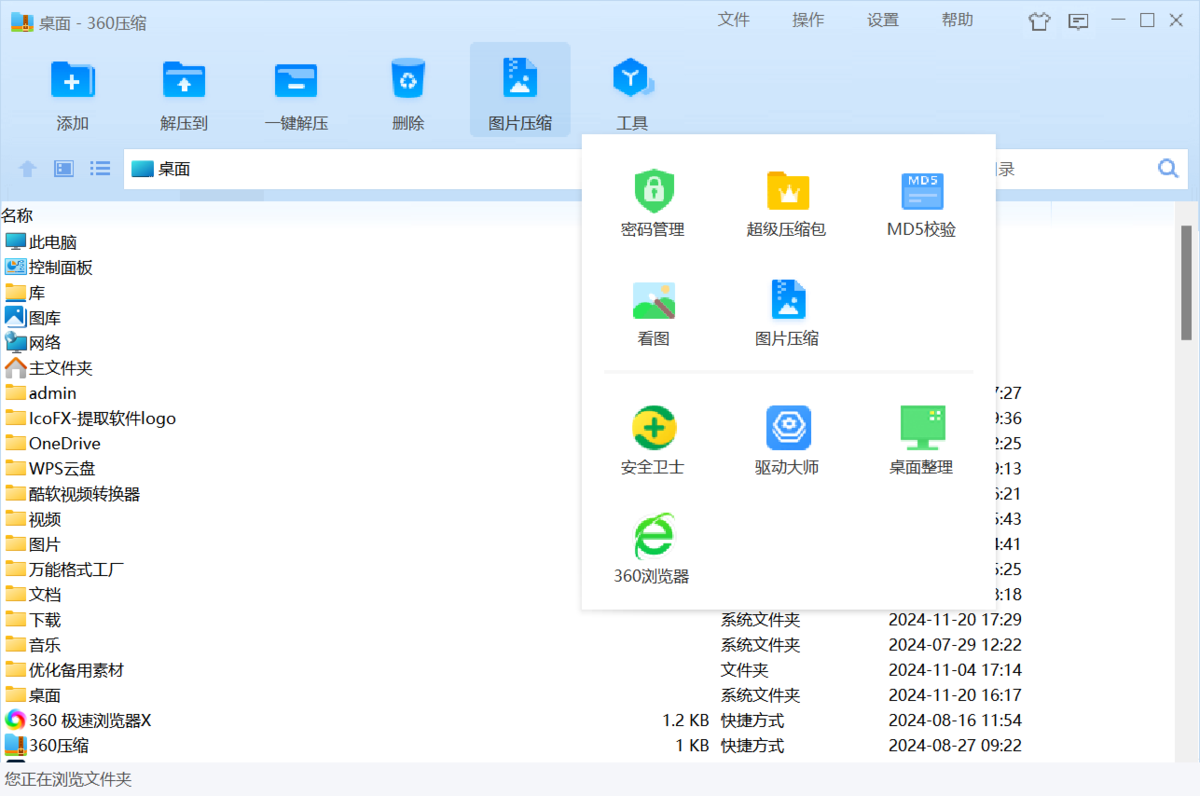Go up to the parent directory
This screenshot has height=796, width=1200.
[28, 169]
